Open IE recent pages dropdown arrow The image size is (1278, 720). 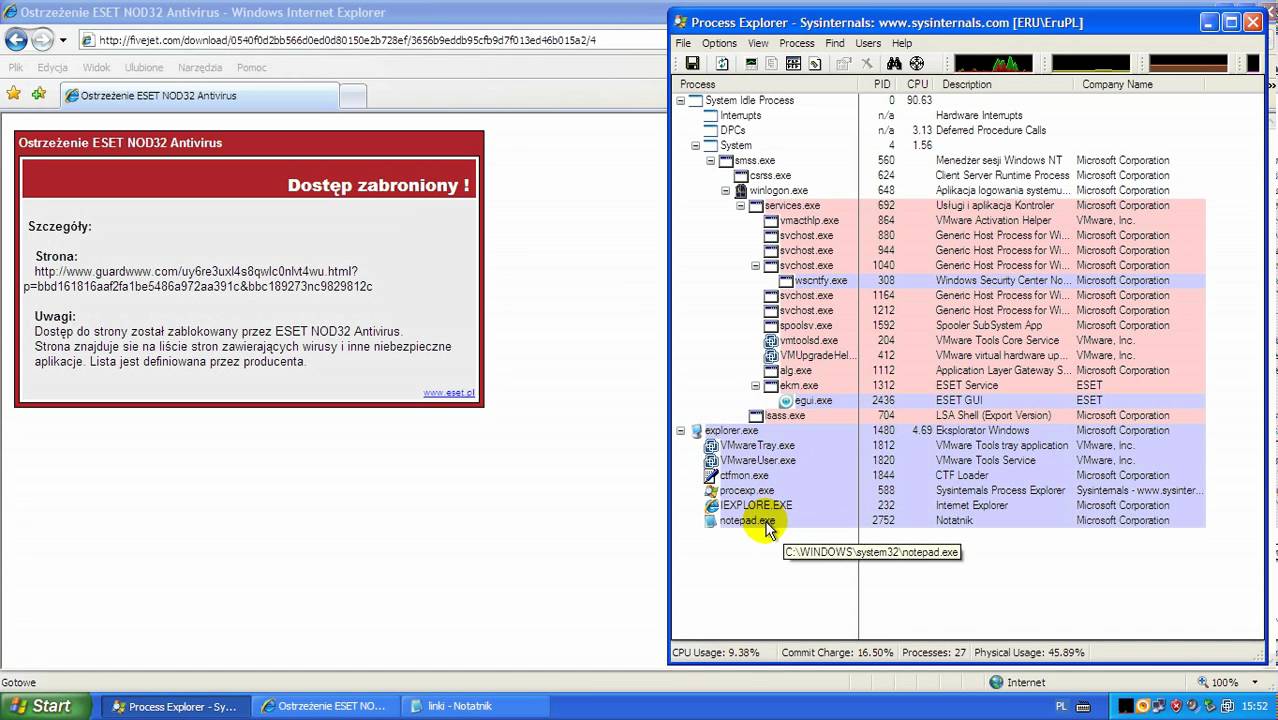coord(63,40)
